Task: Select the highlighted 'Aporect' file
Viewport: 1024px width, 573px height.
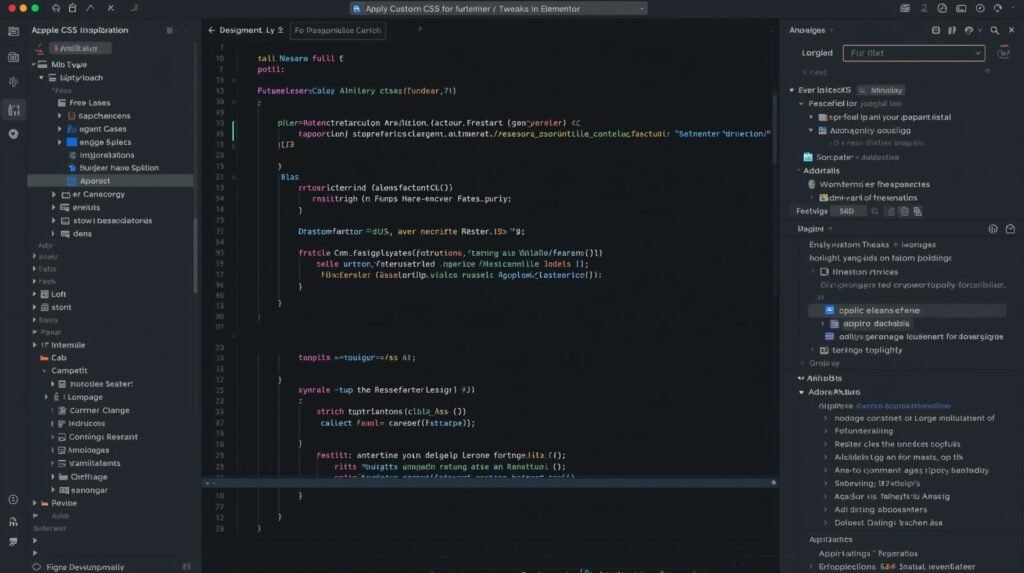Action: (110, 181)
